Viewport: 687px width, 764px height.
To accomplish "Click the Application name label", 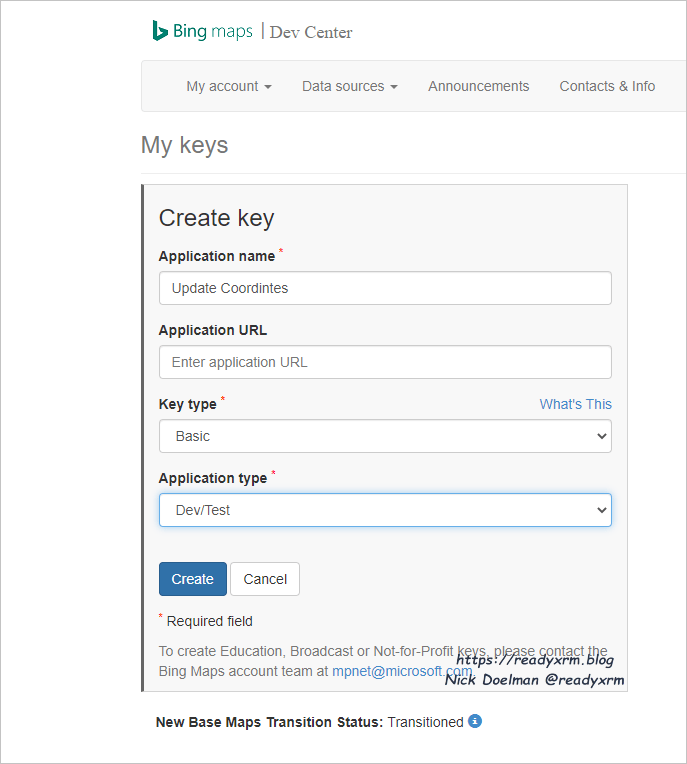I will [x=216, y=256].
